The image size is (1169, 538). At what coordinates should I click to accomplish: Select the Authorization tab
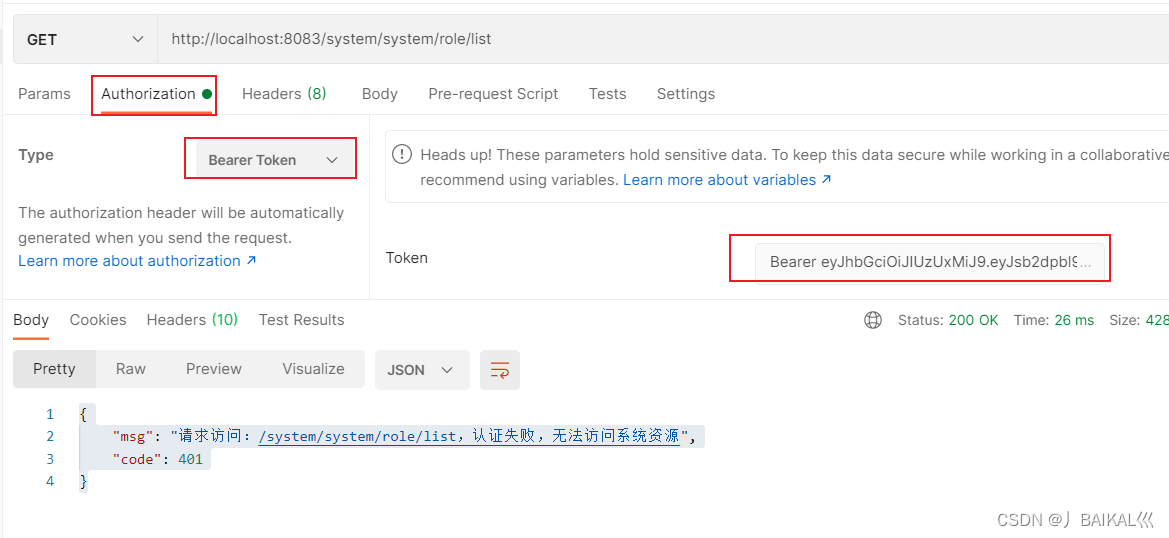coord(149,94)
